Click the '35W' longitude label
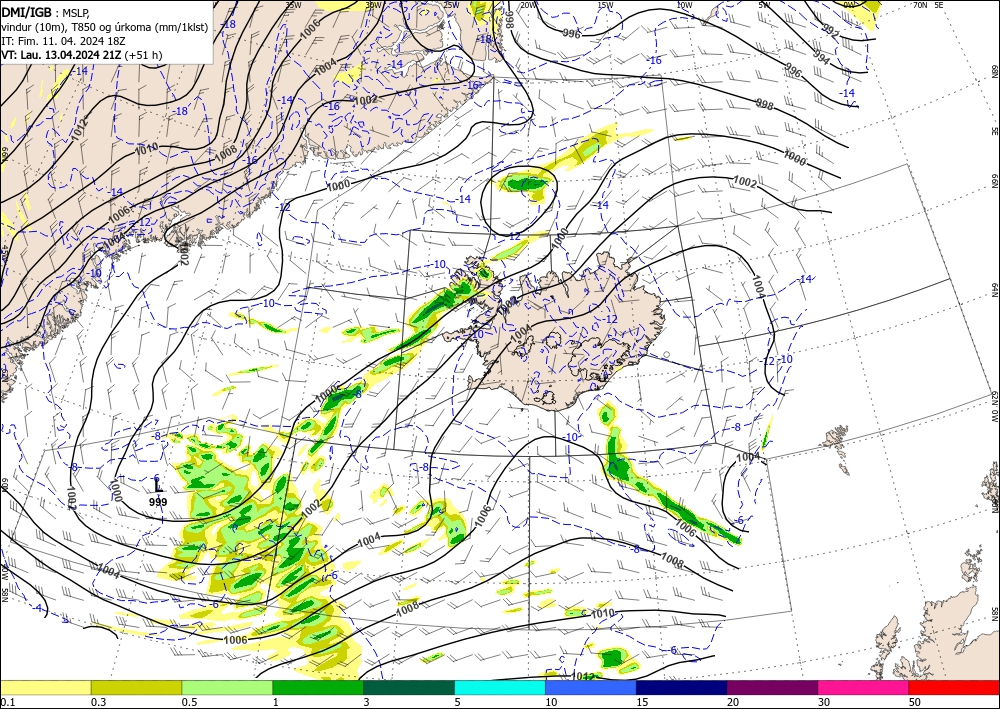1000x709 pixels. (293, 5)
